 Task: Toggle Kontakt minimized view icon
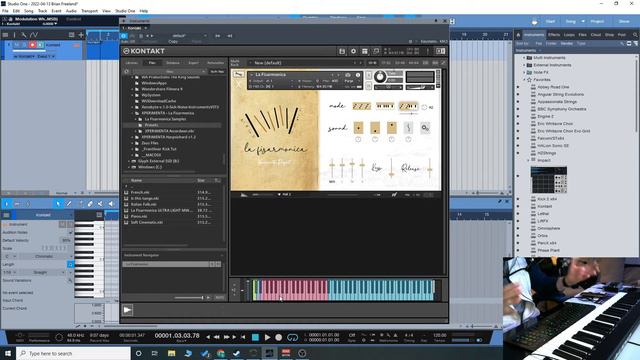coord(376,51)
